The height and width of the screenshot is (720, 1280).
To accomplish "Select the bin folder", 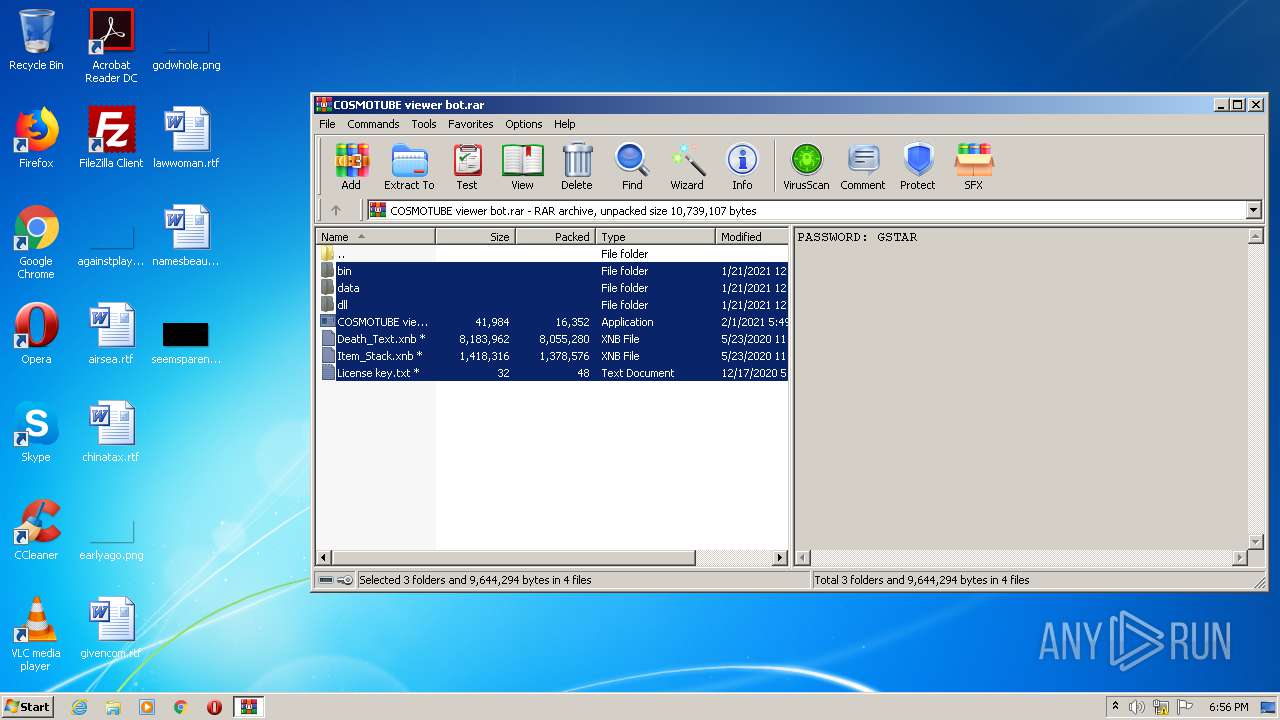I will (x=553, y=271).
